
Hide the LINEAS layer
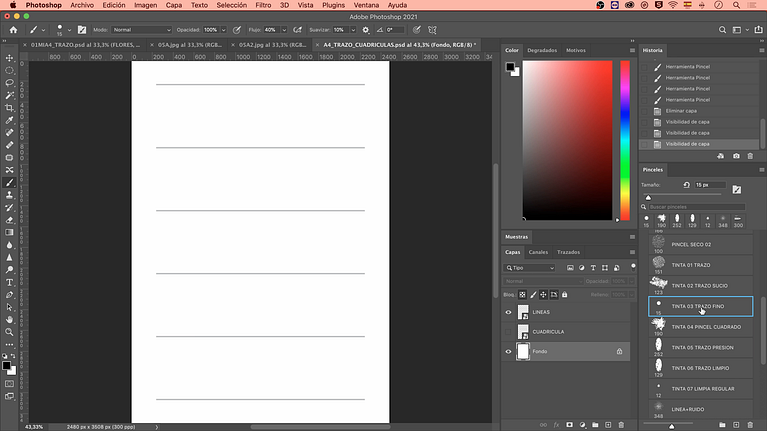[508, 312]
